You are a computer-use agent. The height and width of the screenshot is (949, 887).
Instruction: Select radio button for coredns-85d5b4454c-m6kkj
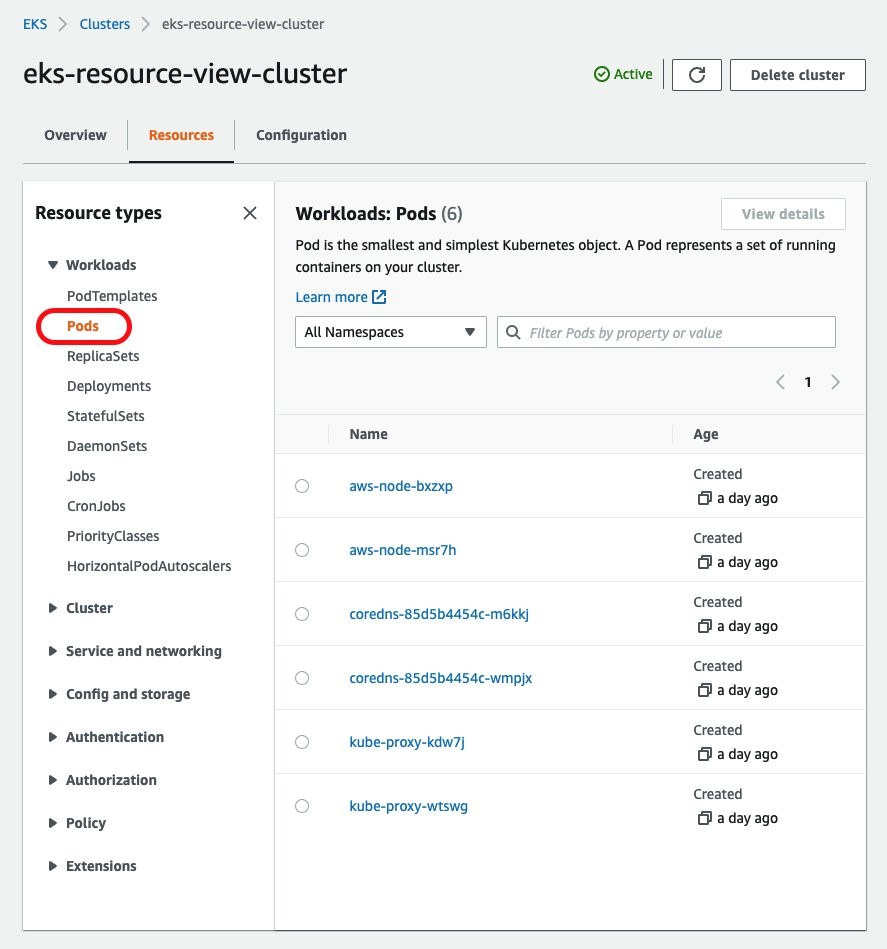click(302, 614)
